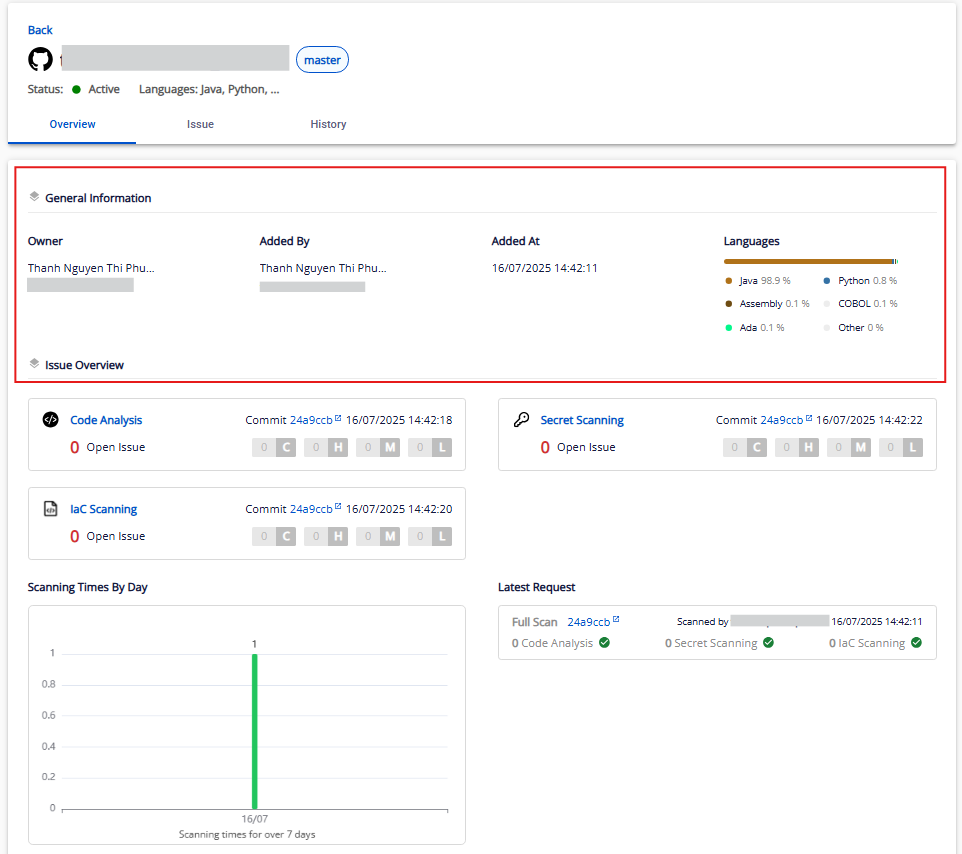
Task: Click Medium badge in IaC Scanning card
Action: click(379, 536)
